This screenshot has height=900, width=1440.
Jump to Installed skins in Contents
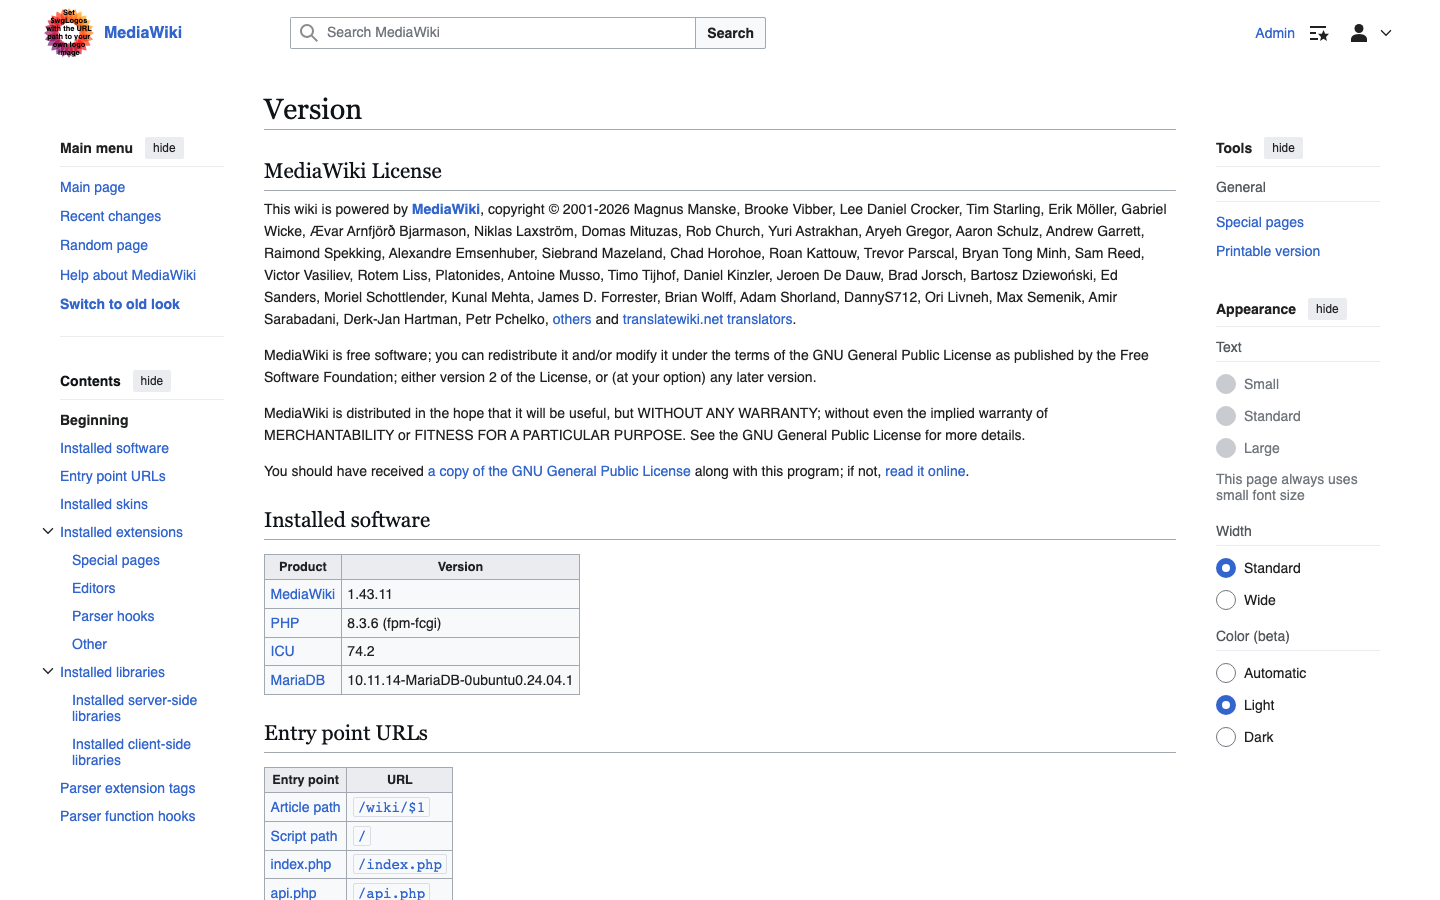104,504
